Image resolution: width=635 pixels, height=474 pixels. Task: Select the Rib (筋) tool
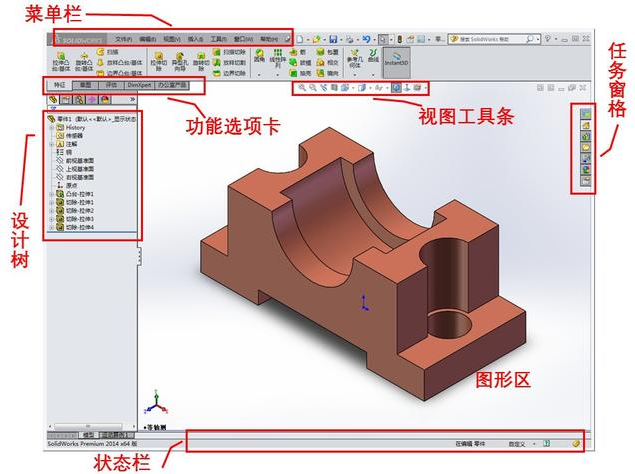click(298, 52)
